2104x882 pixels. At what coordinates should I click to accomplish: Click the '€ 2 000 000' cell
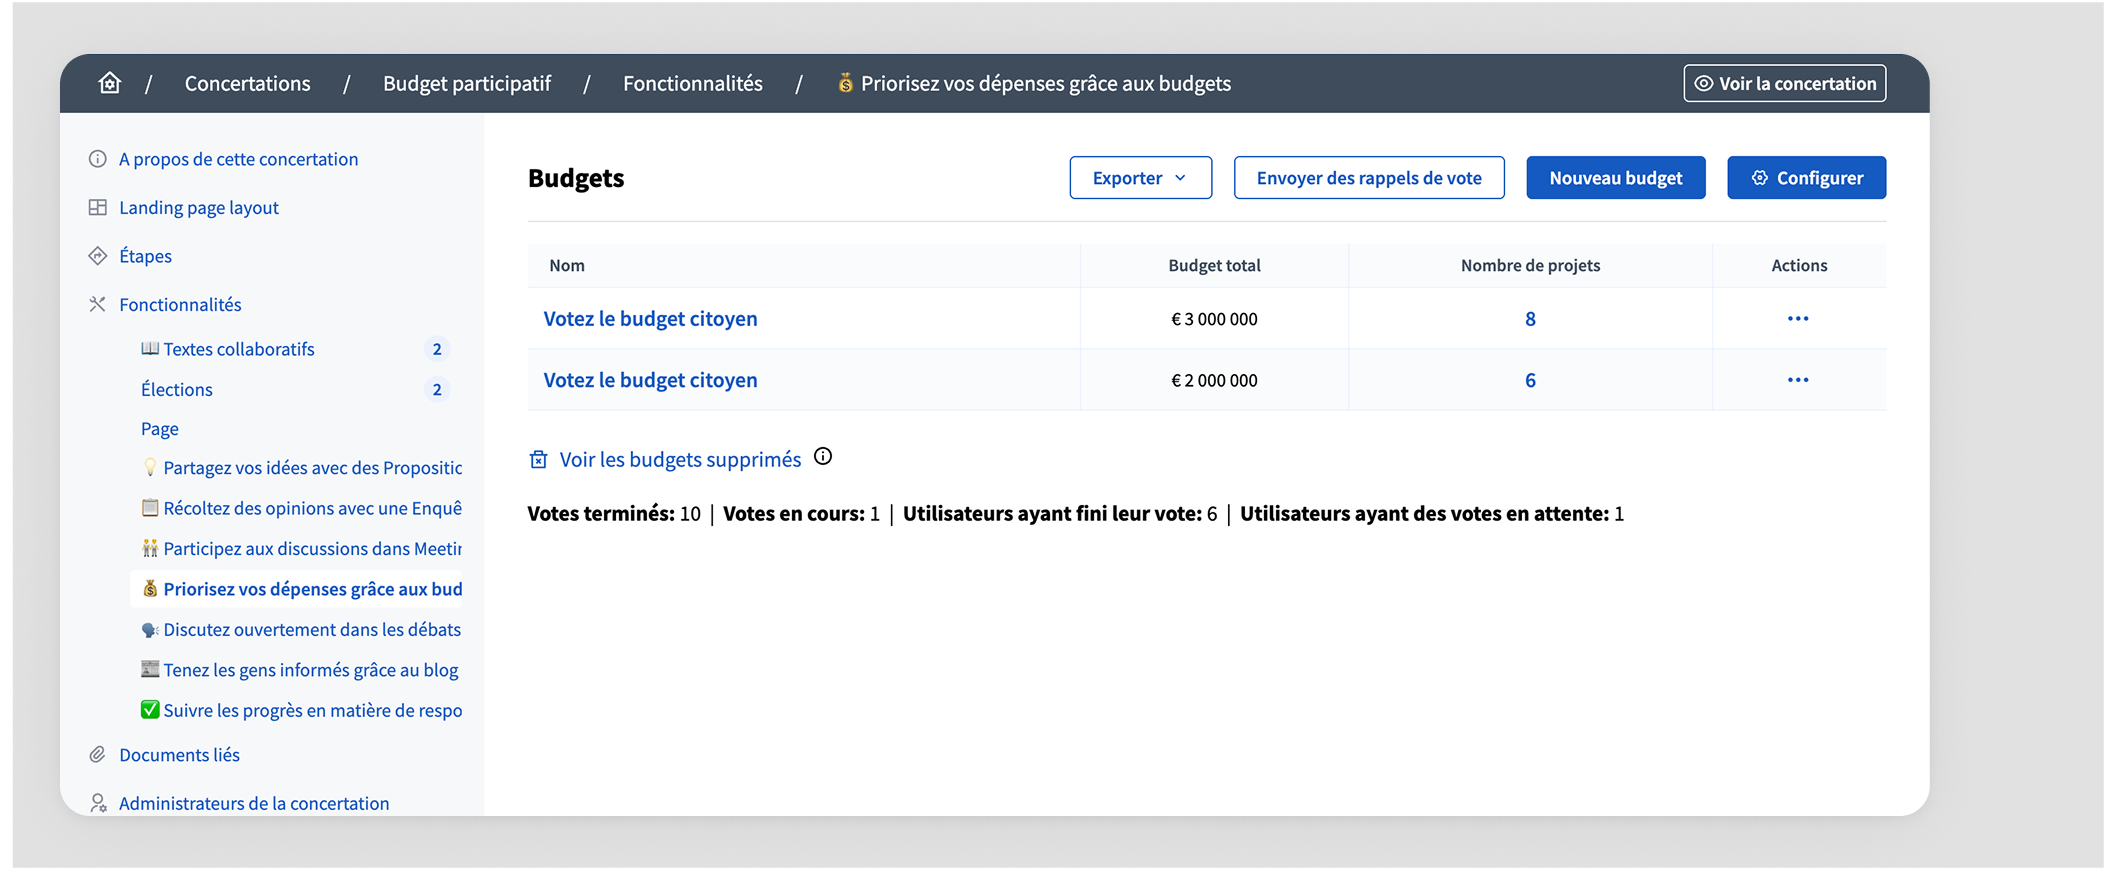(x=1214, y=380)
